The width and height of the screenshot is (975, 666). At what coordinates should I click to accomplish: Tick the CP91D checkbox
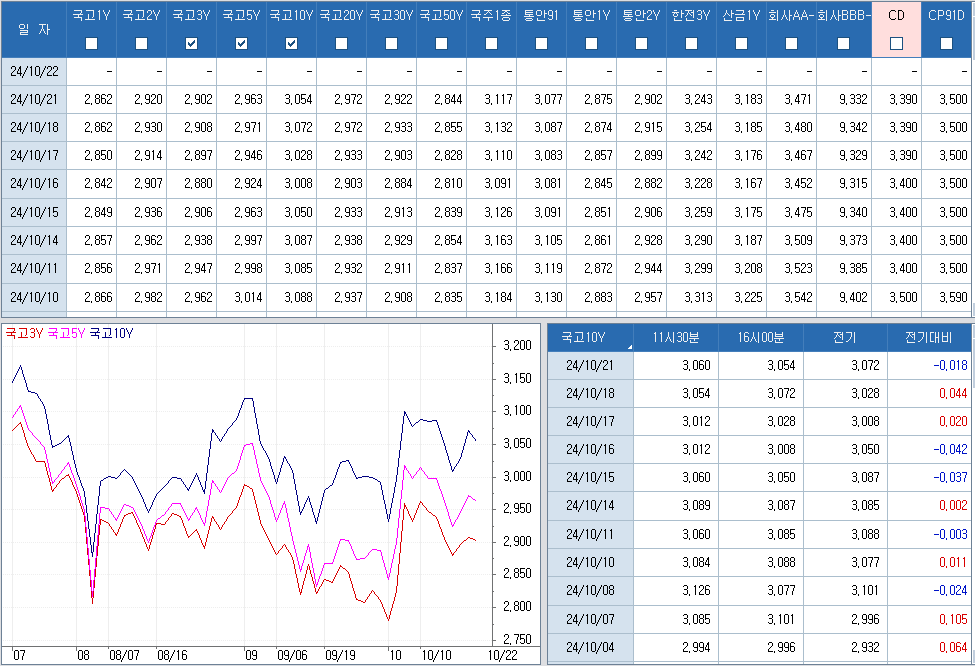pos(946,43)
